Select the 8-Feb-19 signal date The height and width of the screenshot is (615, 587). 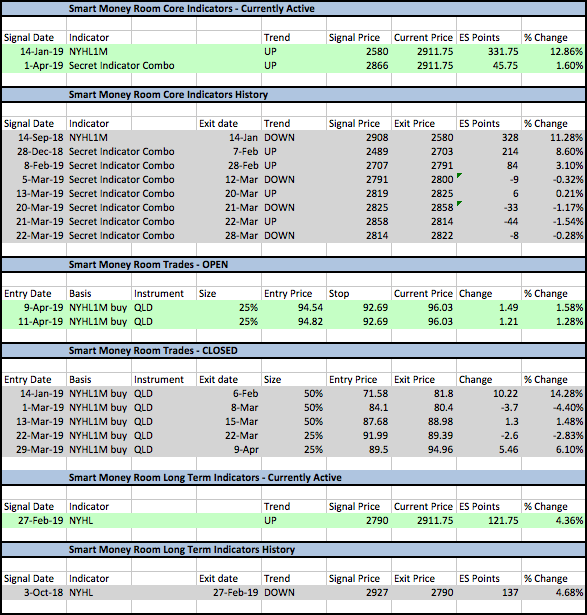(44, 166)
